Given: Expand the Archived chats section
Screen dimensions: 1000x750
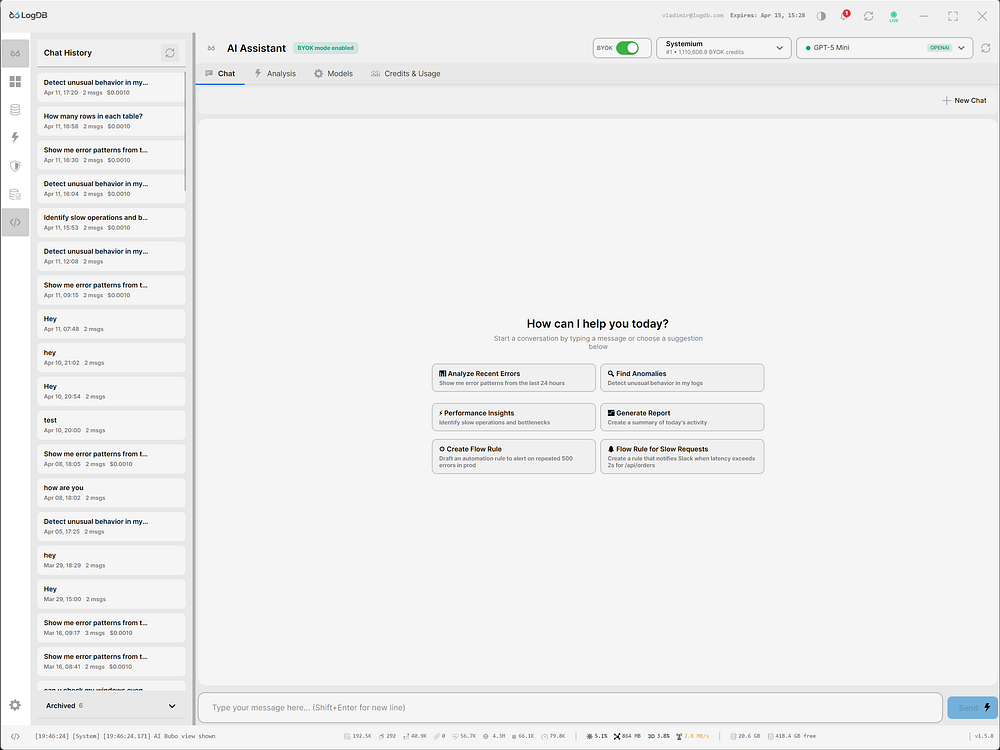Looking at the screenshot, I should 111,705.
